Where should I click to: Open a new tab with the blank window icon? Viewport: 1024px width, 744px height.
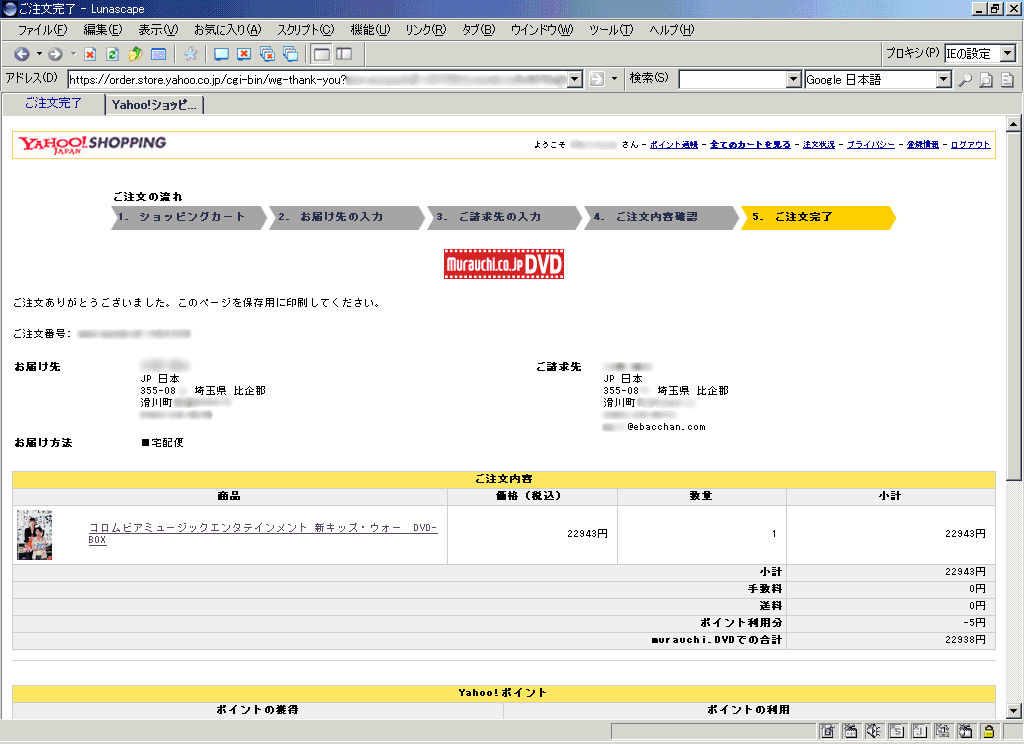click(221, 54)
